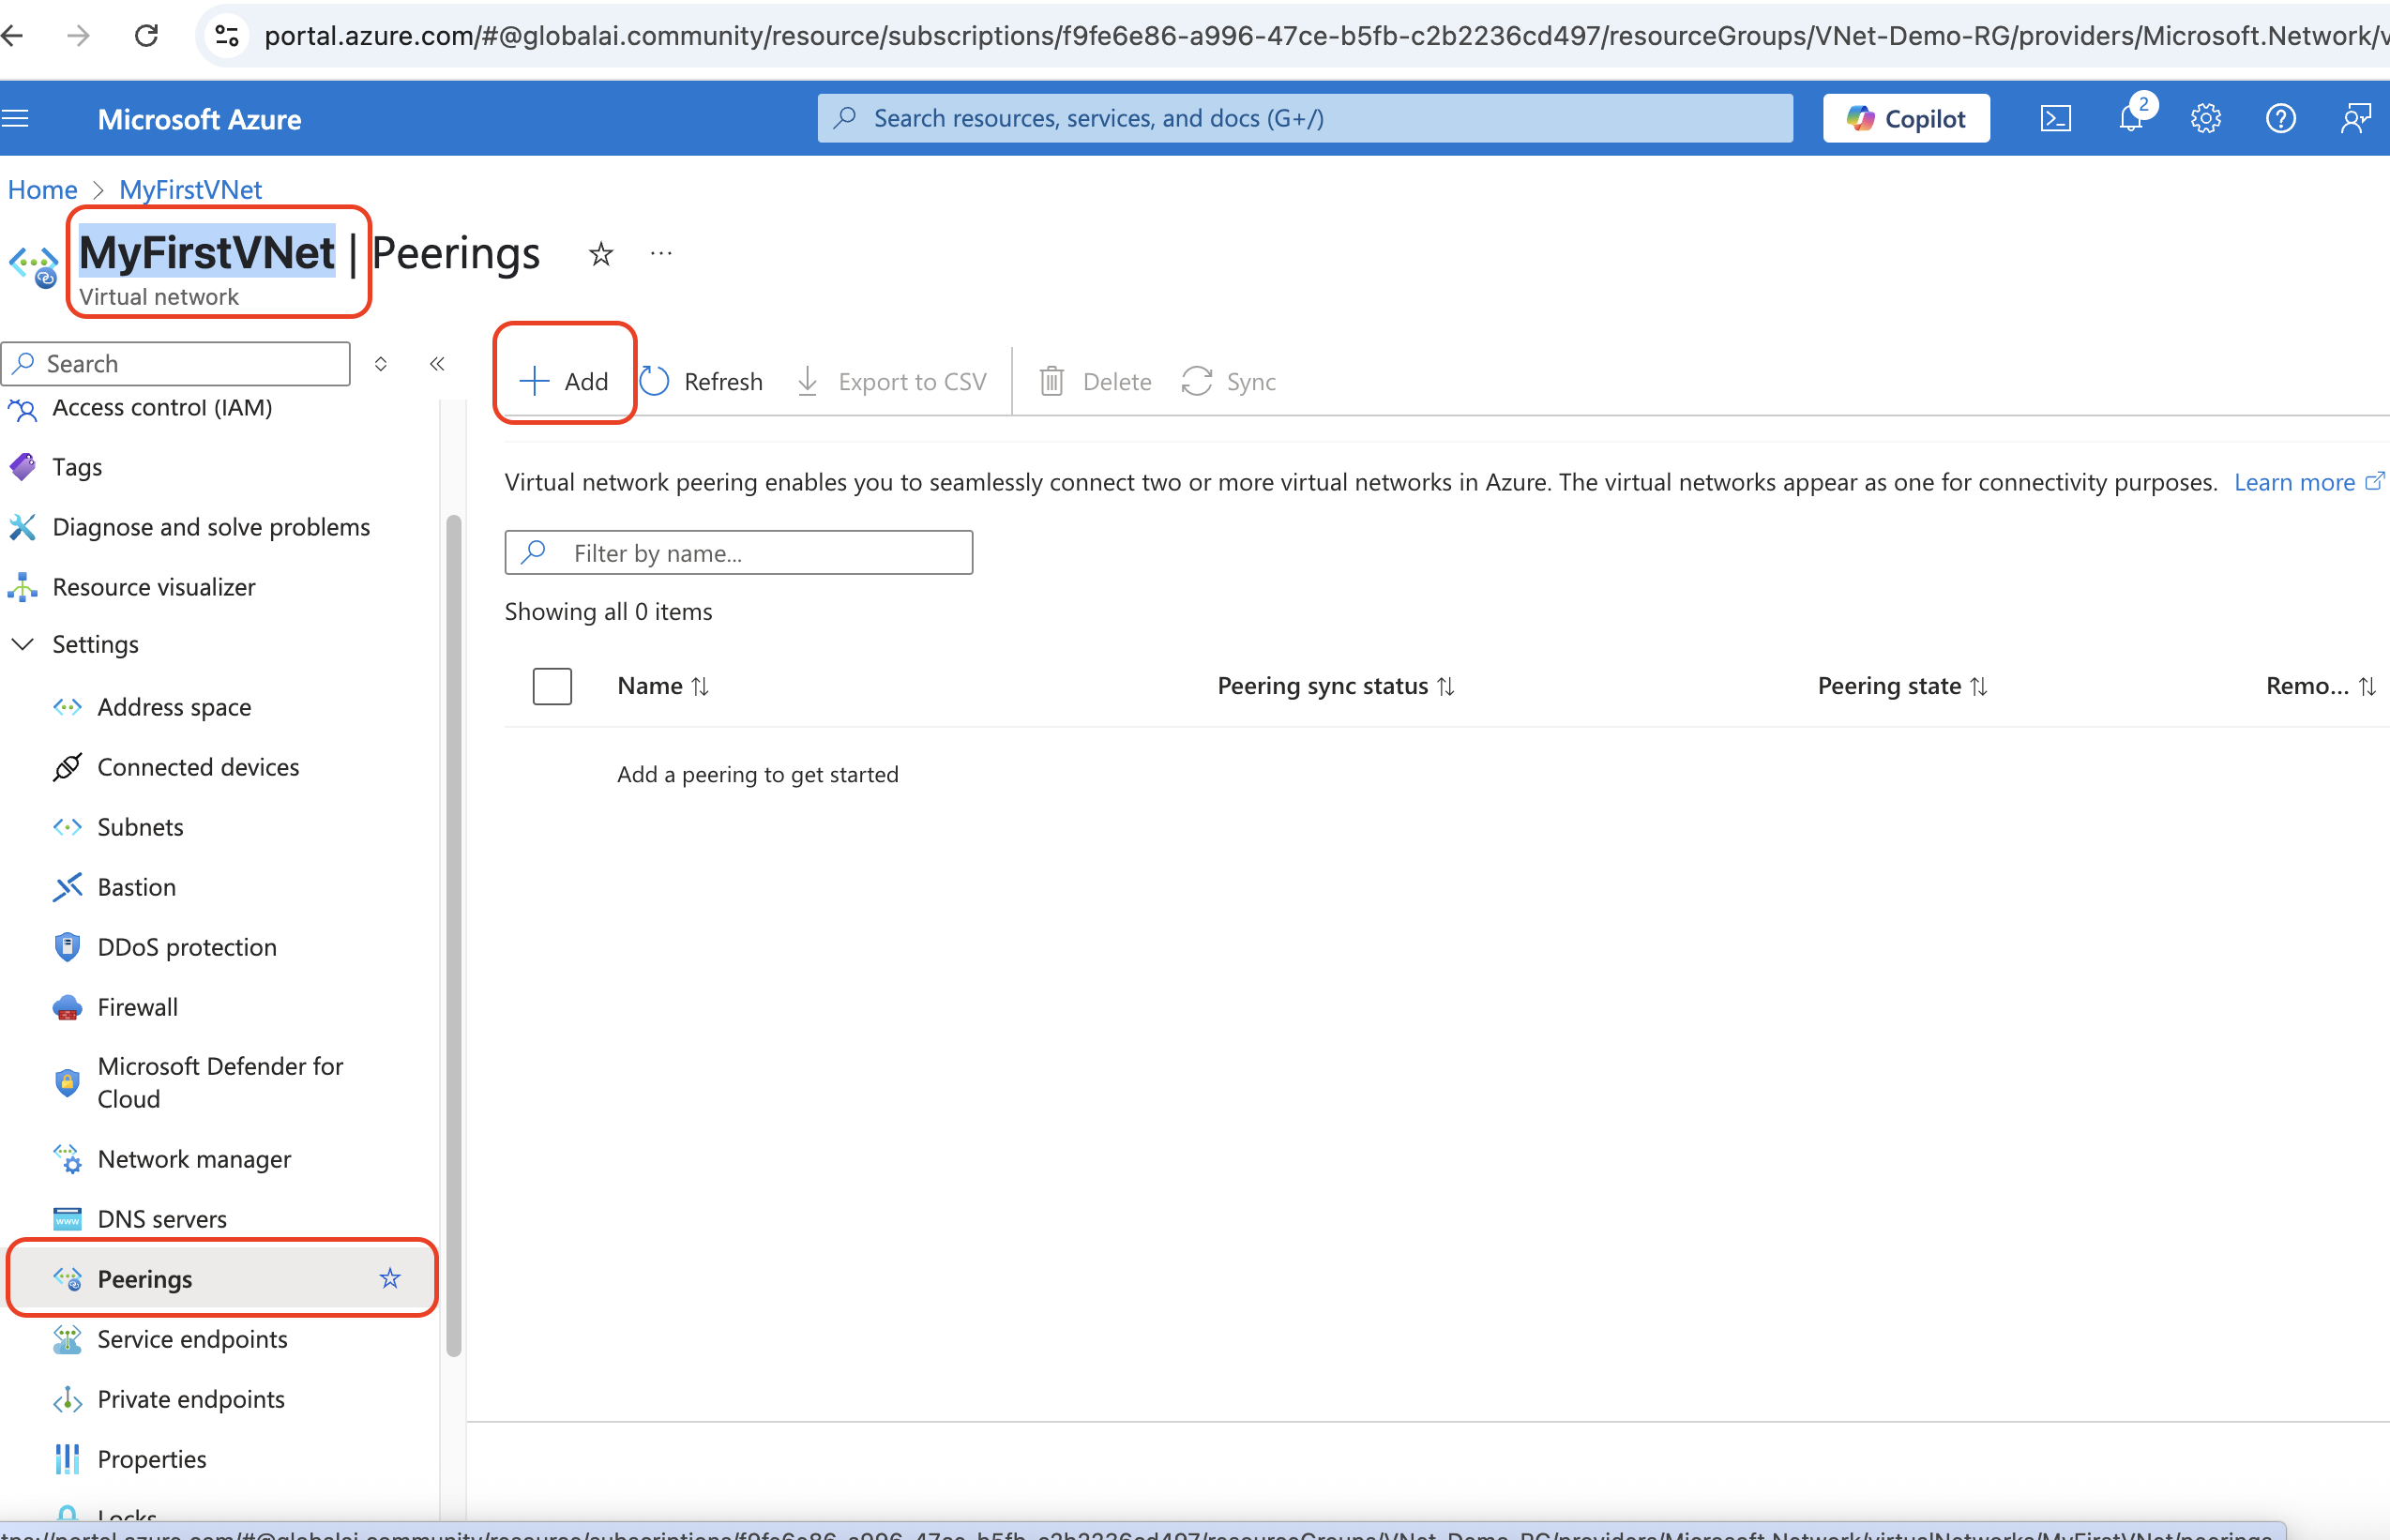Screen dimensions: 2390x1540
Task: Click the Network manager icon
Action: (x=67, y=1159)
